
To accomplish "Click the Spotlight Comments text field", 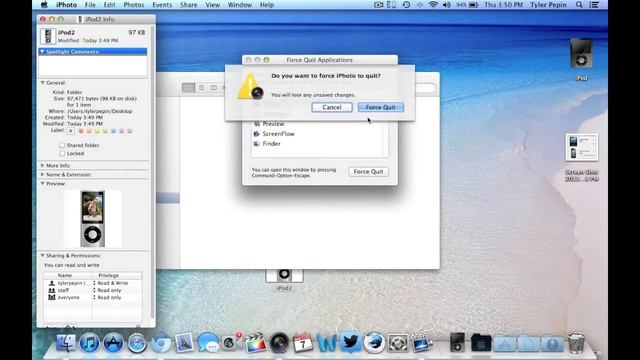I will coord(93,65).
